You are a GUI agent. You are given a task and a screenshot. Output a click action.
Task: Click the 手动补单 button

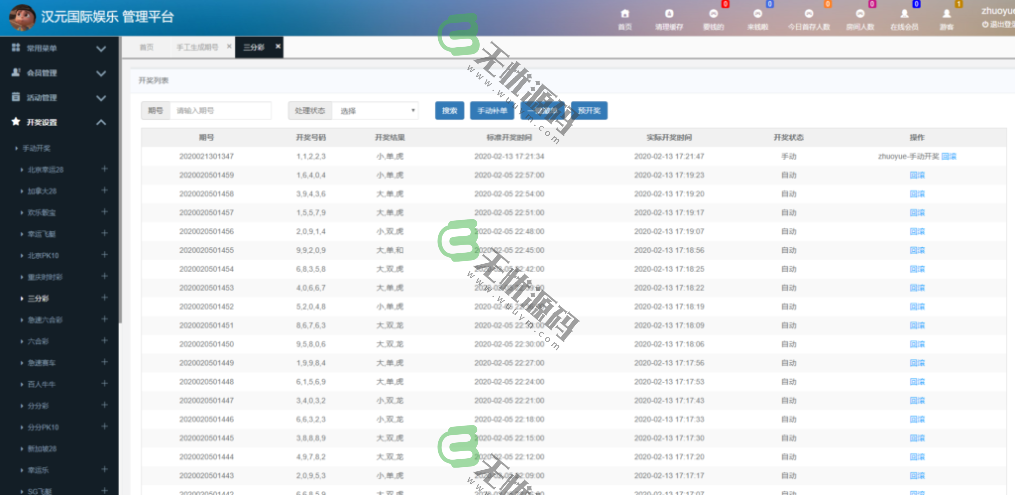492,111
